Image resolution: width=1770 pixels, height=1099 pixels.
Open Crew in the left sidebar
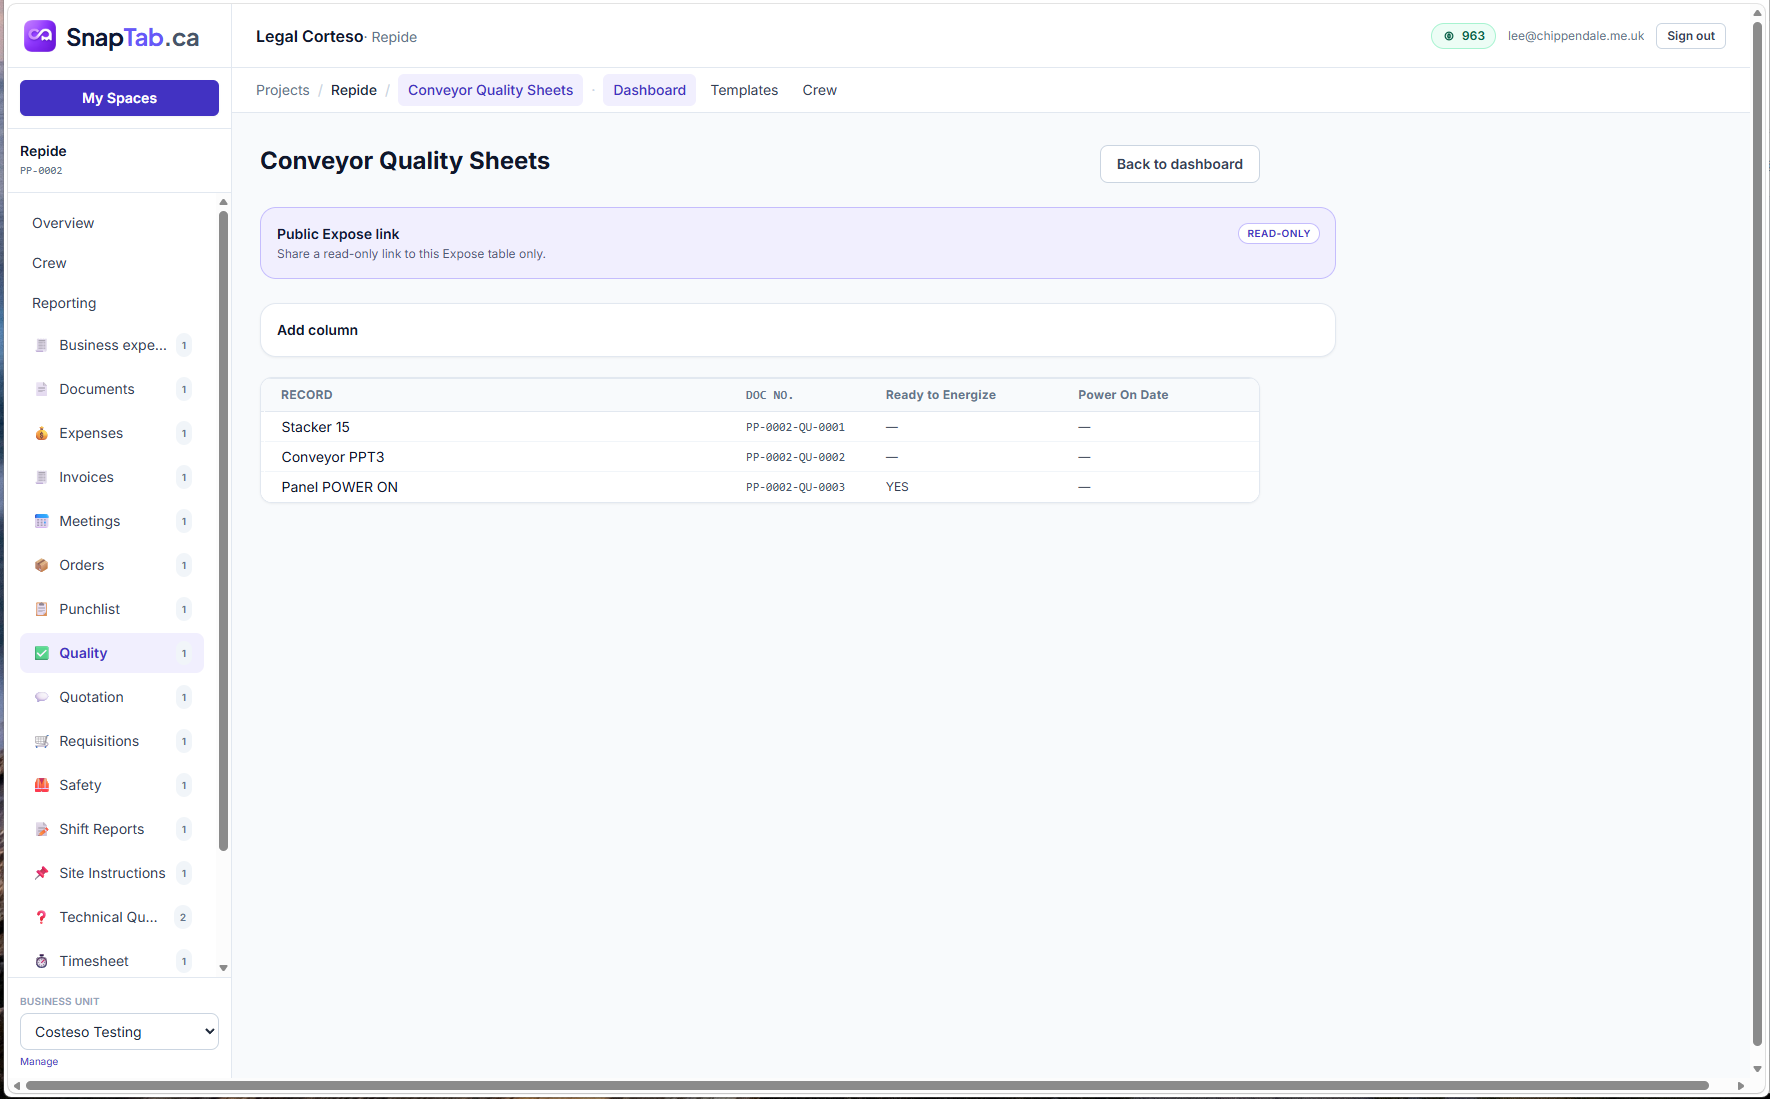49,263
